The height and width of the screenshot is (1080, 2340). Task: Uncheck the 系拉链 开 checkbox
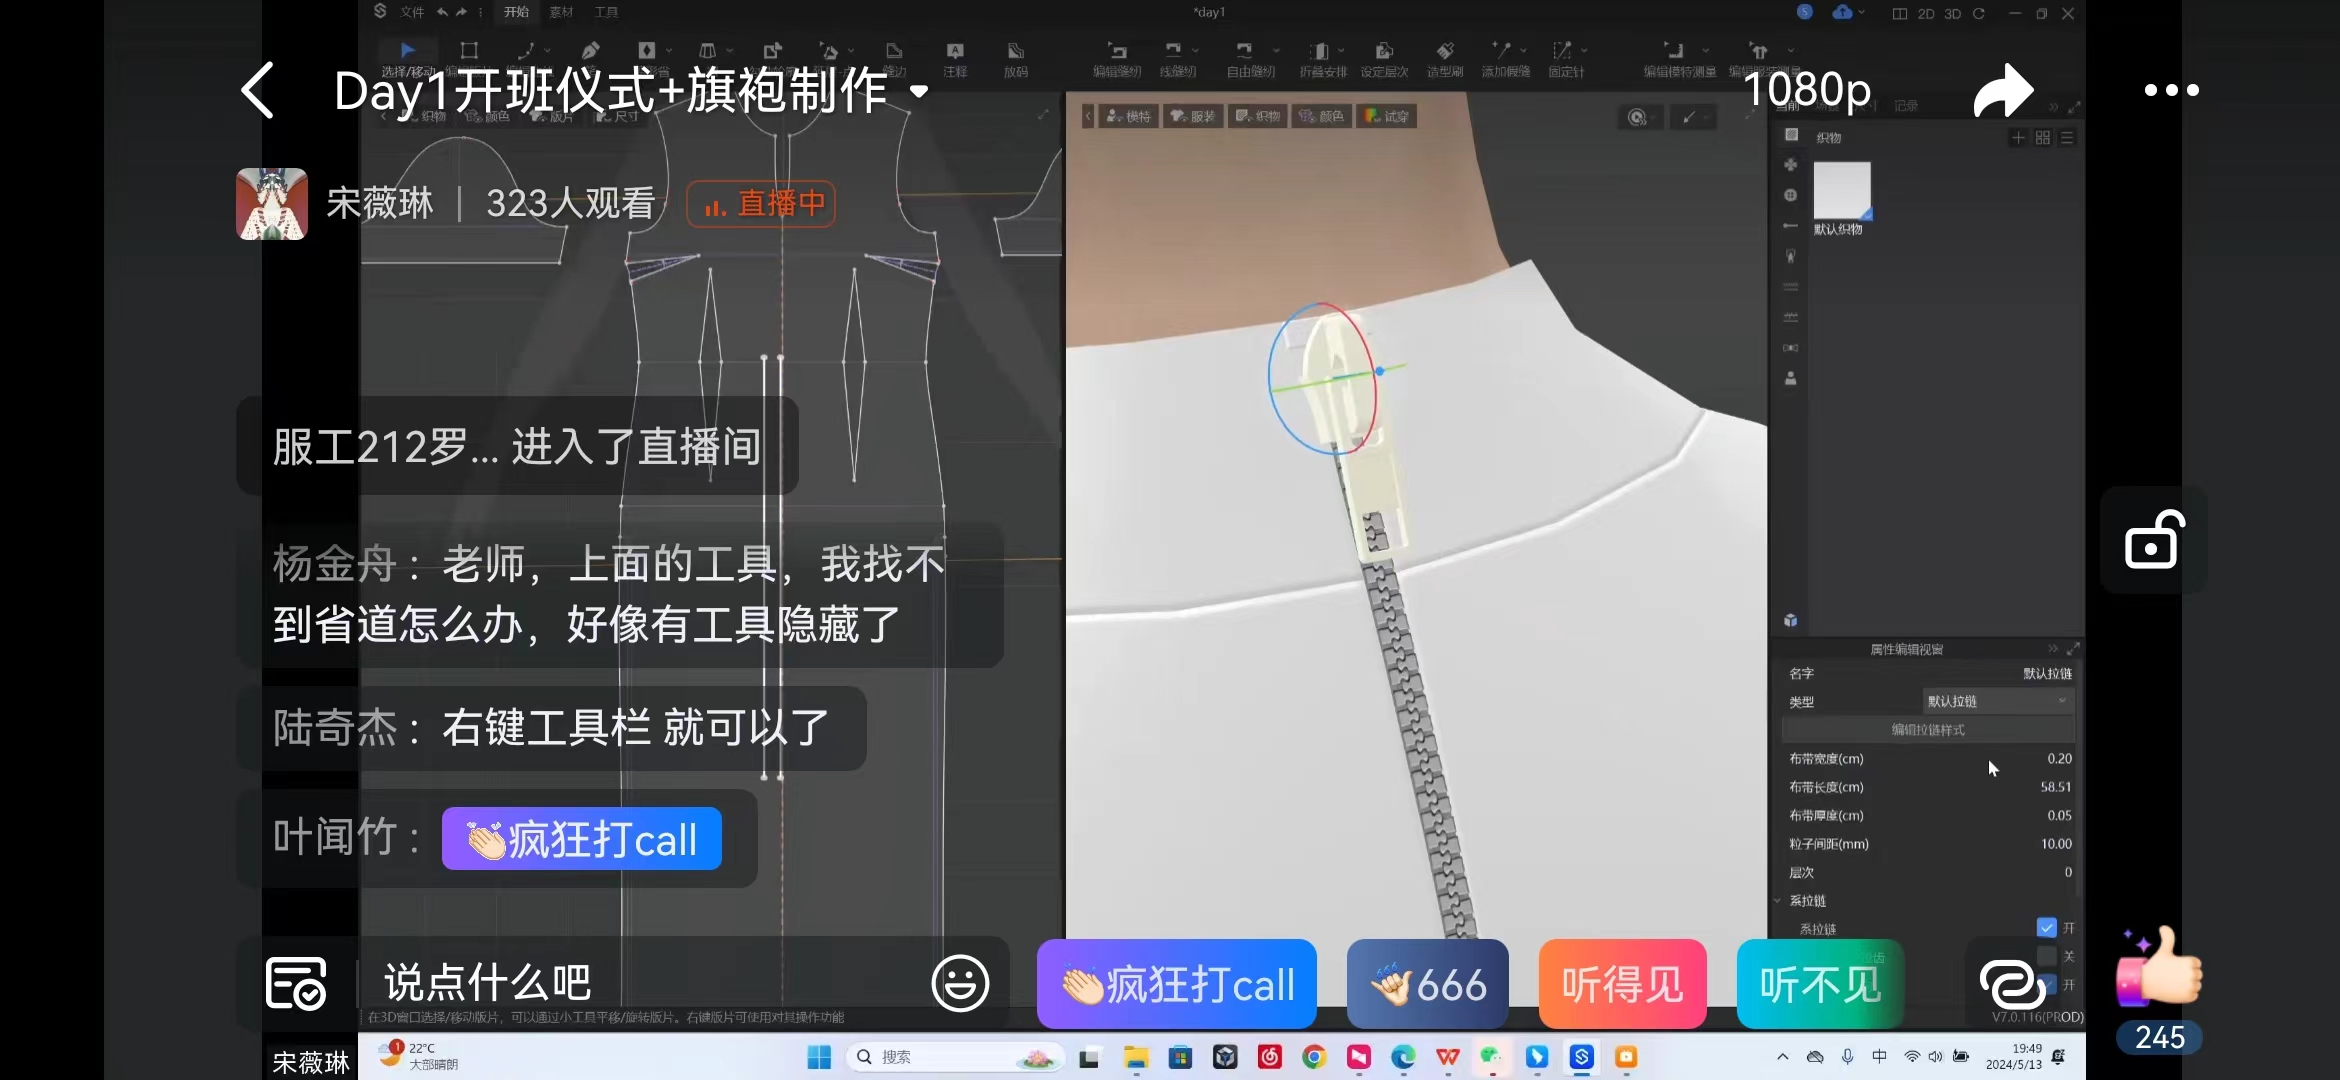coord(2046,928)
